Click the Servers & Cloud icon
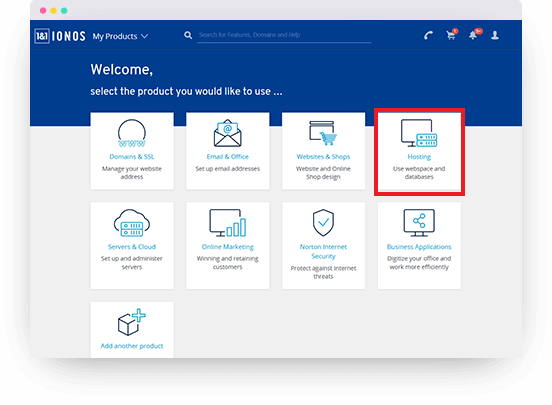Viewport: 552px width, 405px height. click(x=132, y=223)
